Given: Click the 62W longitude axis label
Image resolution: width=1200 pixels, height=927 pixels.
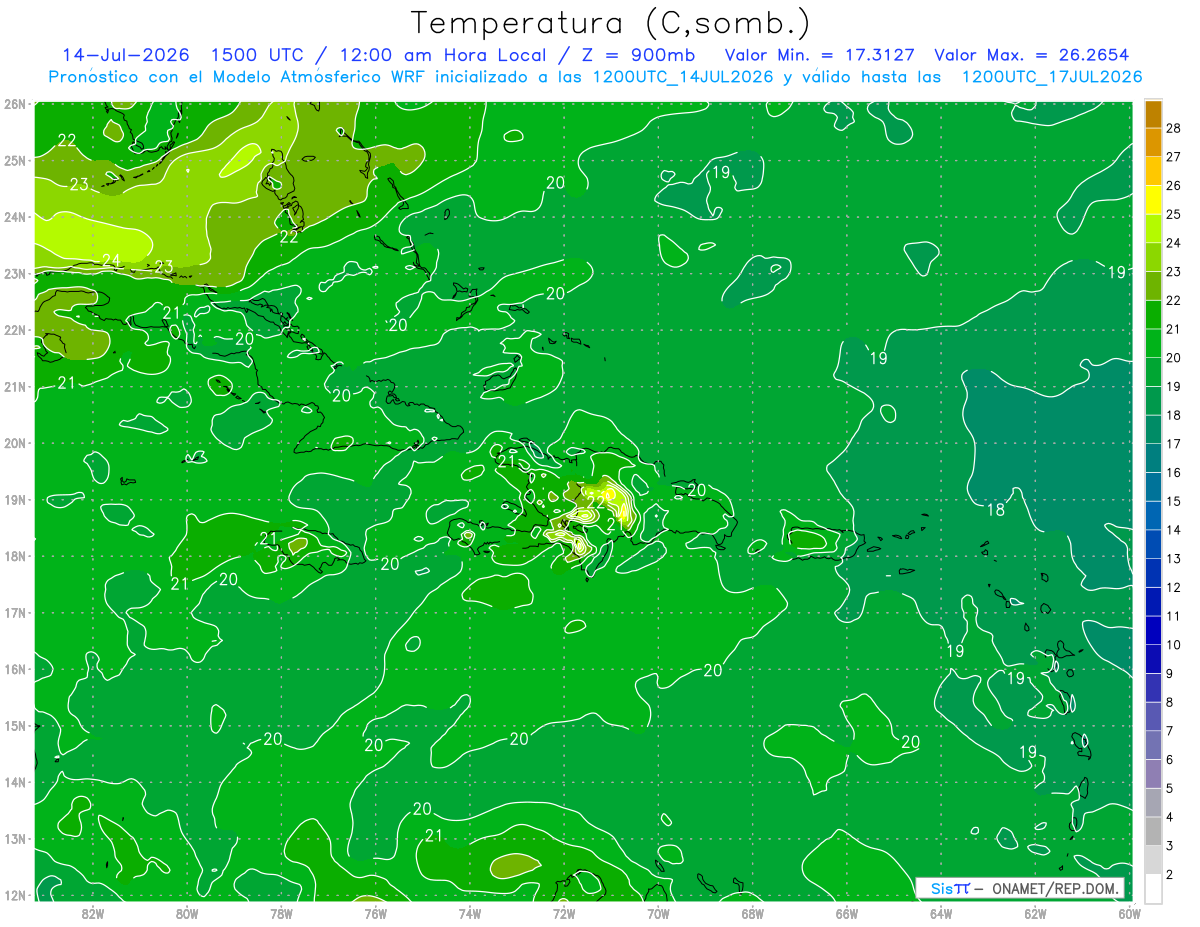Looking at the screenshot, I should [1035, 914].
